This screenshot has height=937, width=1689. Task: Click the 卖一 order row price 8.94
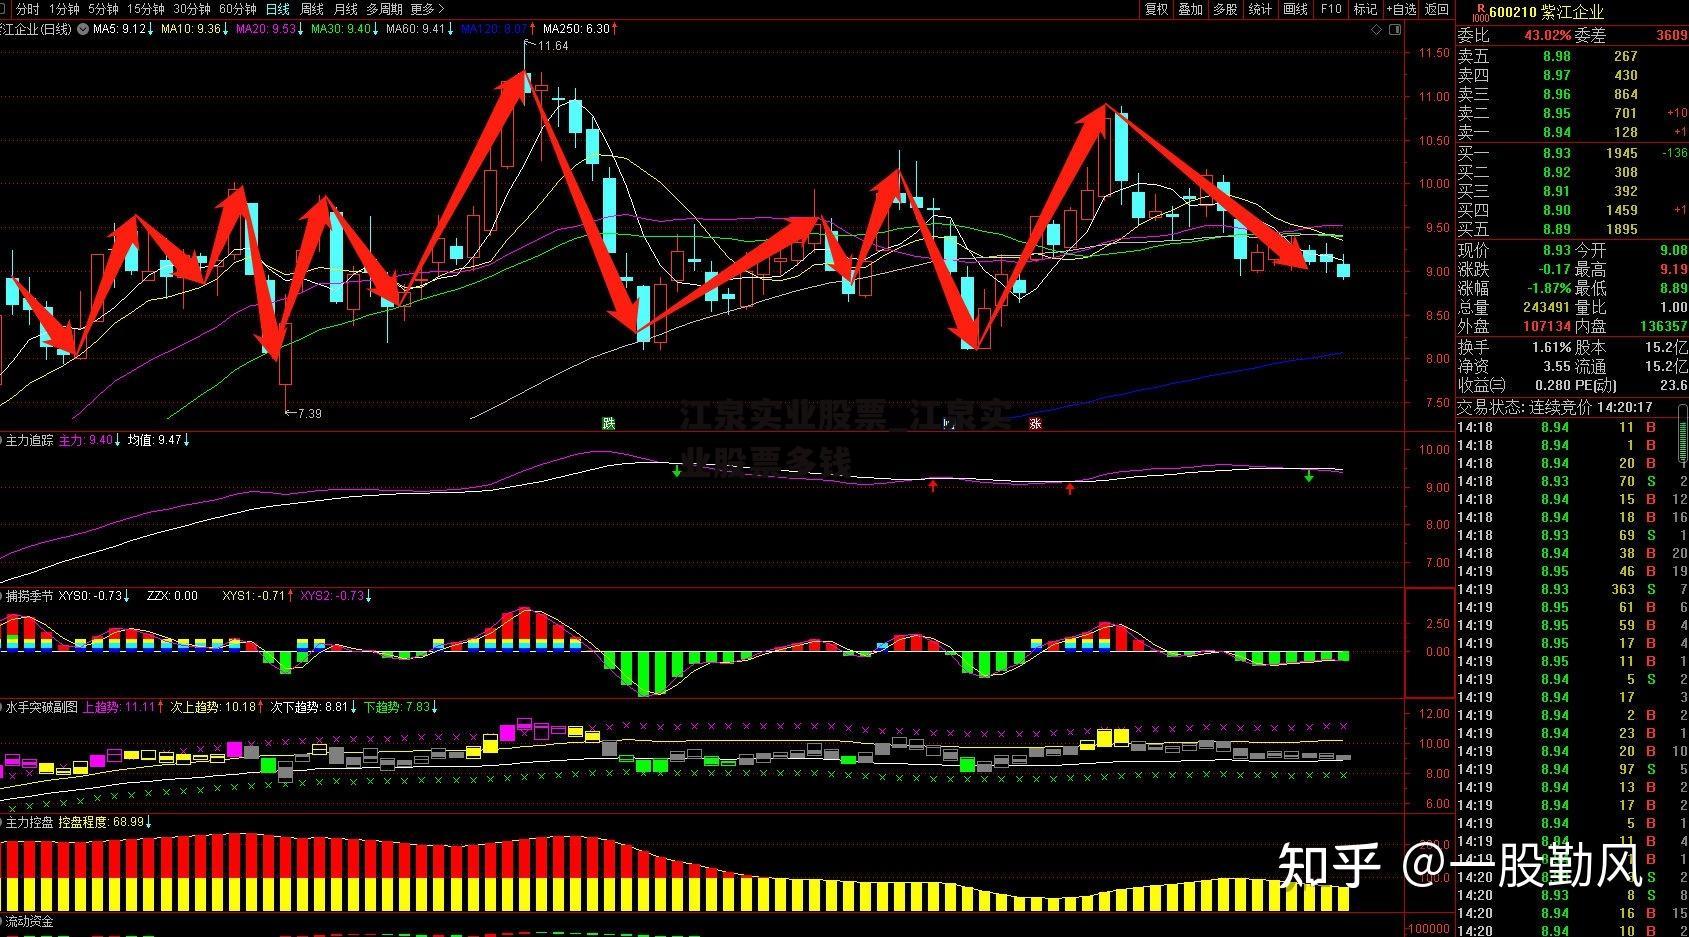(x=1556, y=132)
